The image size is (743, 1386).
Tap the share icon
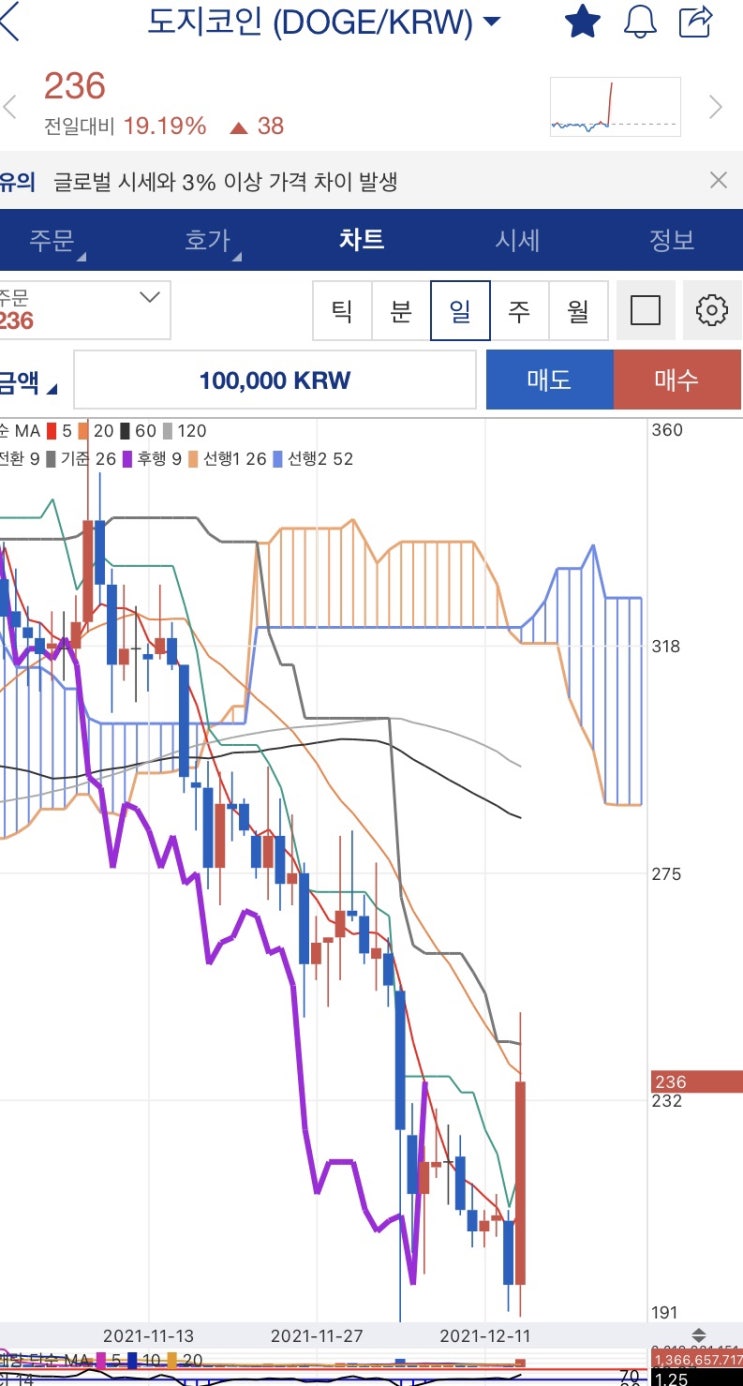click(x=695, y=21)
